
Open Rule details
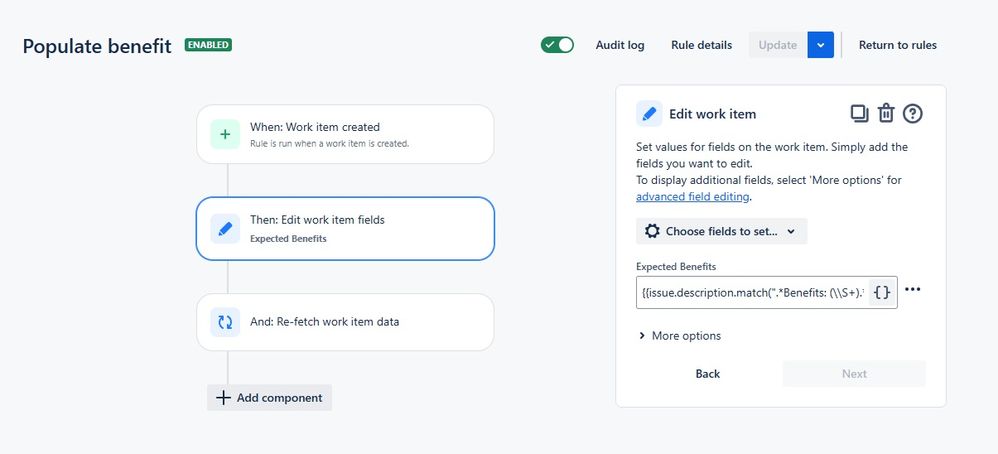701,45
